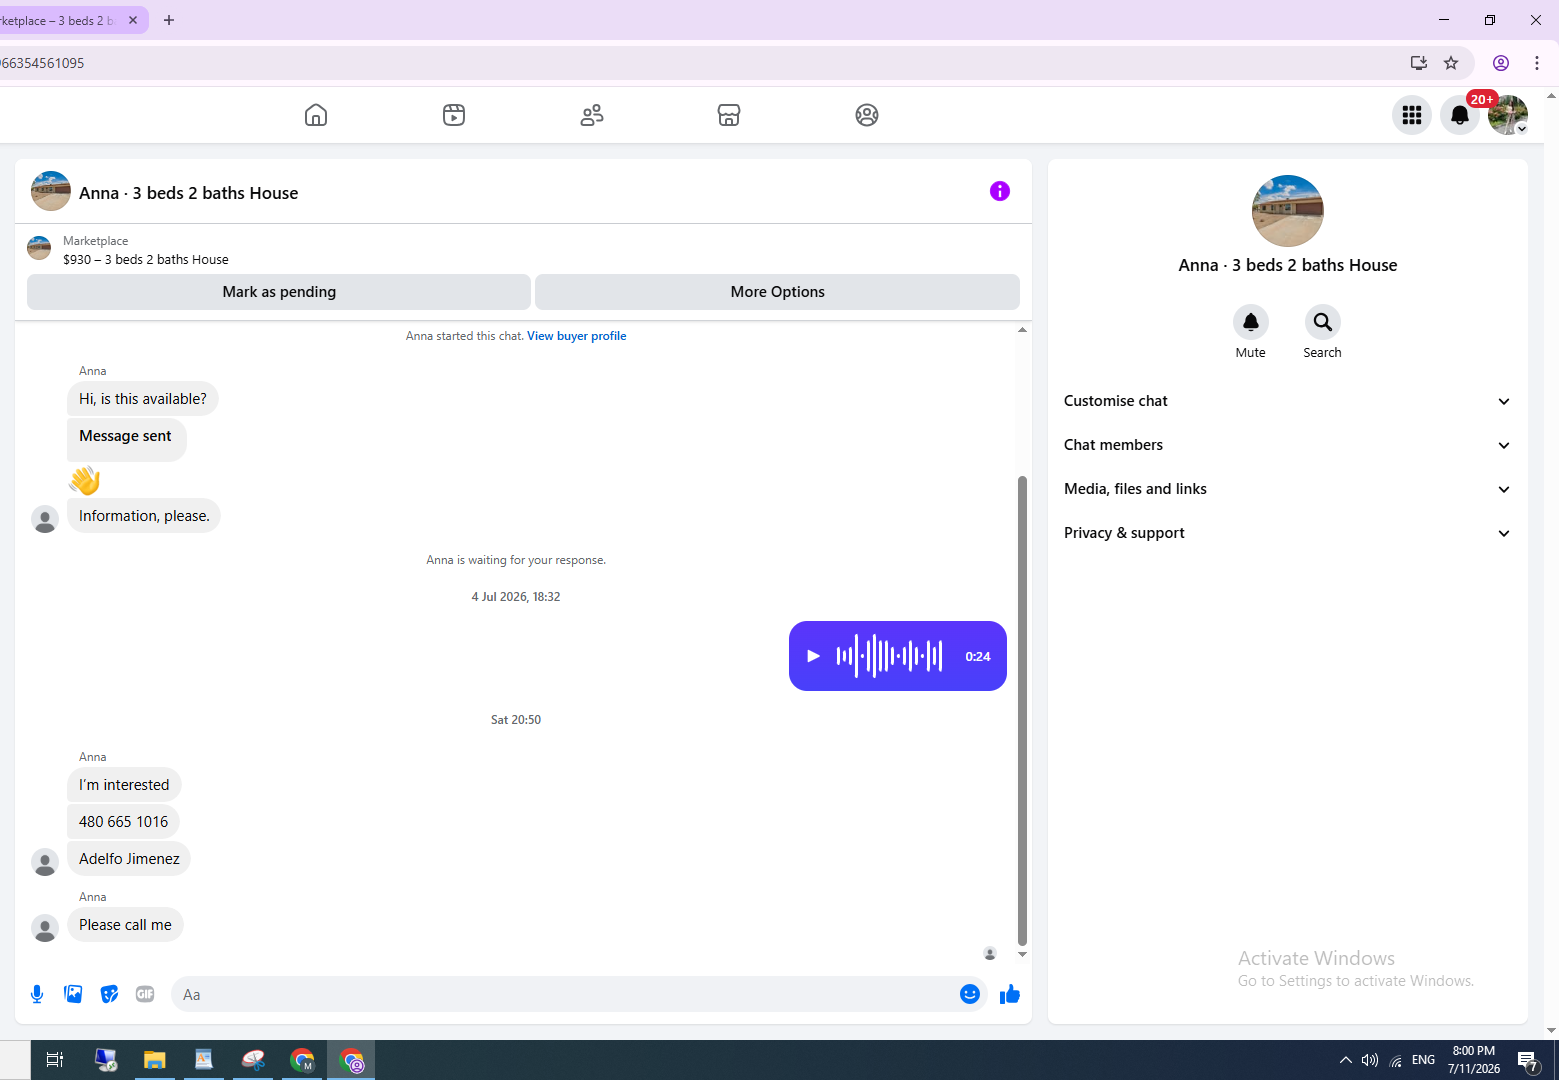The height and width of the screenshot is (1080, 1559).
Task: Open More Options for the listing
Action: click(778, 292)
